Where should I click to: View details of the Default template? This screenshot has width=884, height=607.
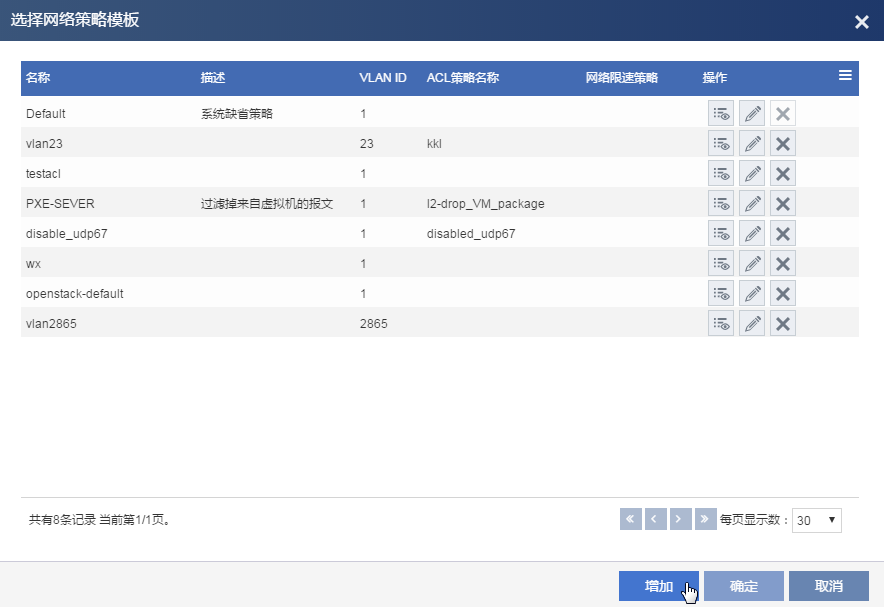click(721, 114)
